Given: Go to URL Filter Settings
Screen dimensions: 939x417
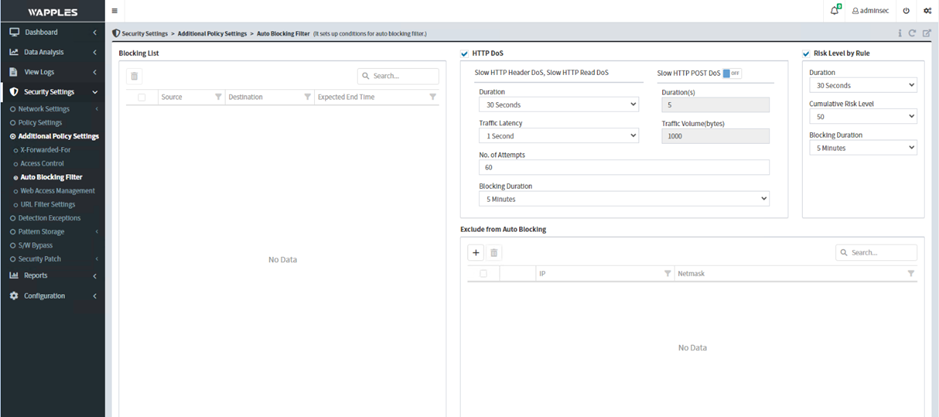Looking at the screenshot, I should pyautogui.click(x=48, y=204).
